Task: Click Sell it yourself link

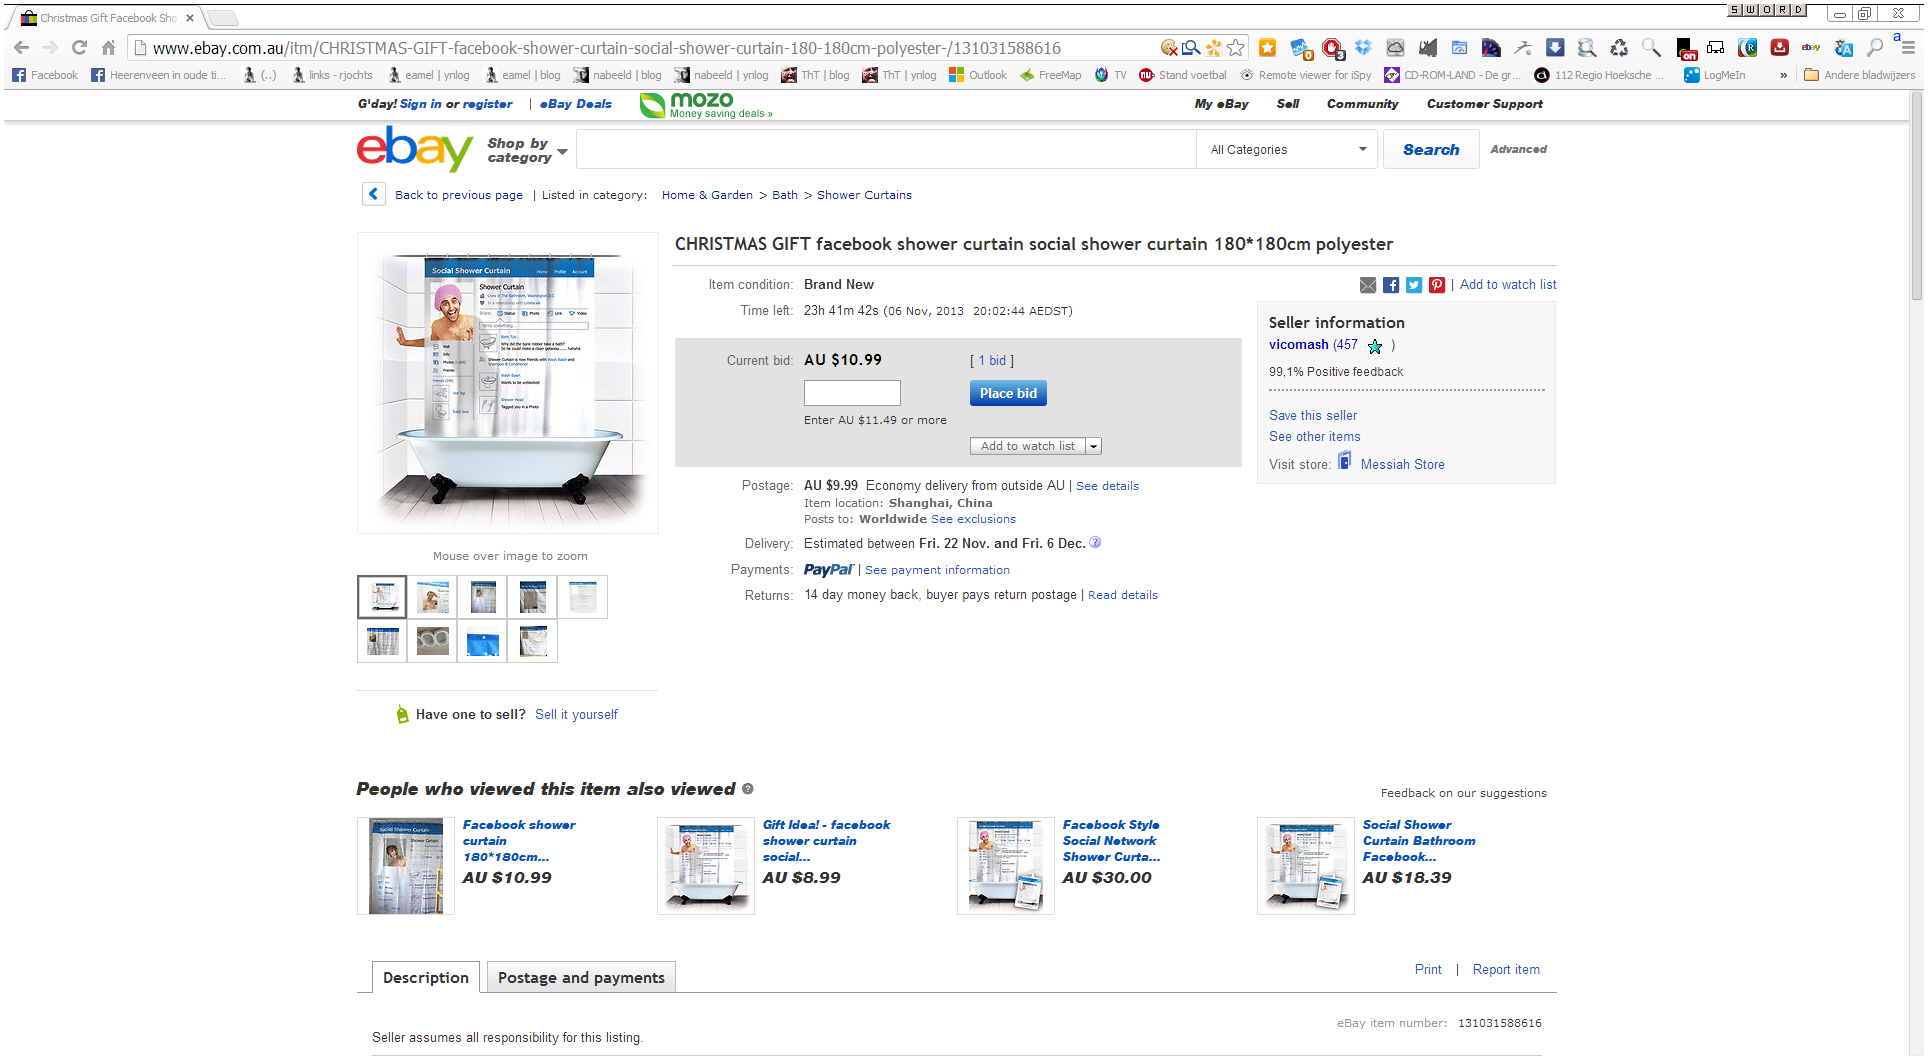Action: point(576,715)
